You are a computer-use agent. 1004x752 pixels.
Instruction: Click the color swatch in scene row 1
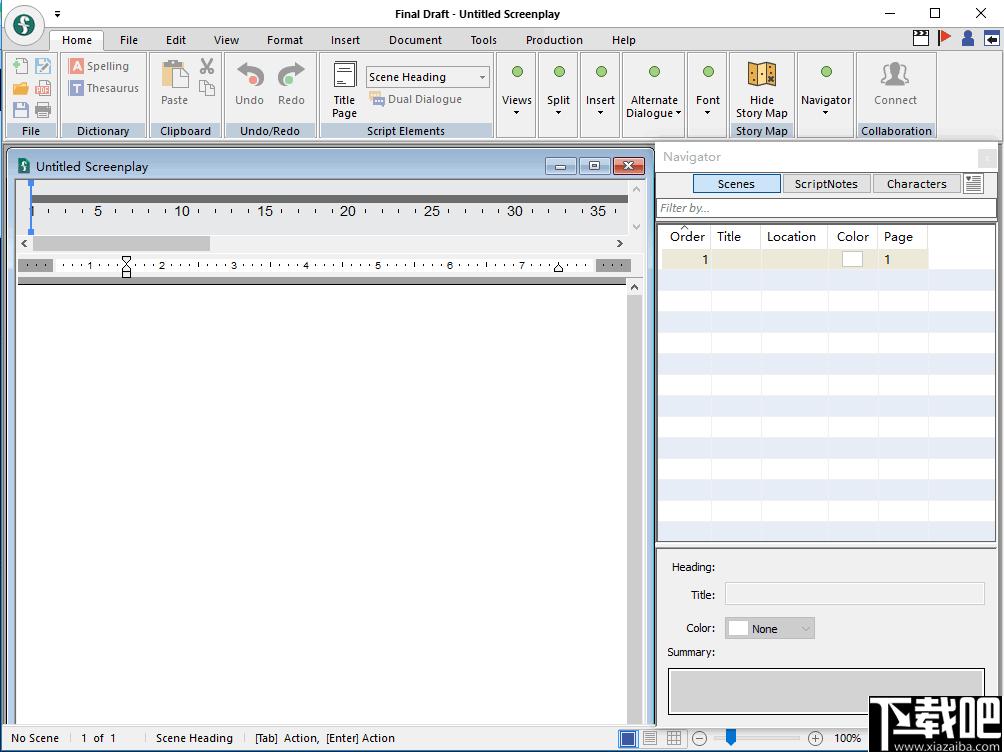[x=852, y=259]
